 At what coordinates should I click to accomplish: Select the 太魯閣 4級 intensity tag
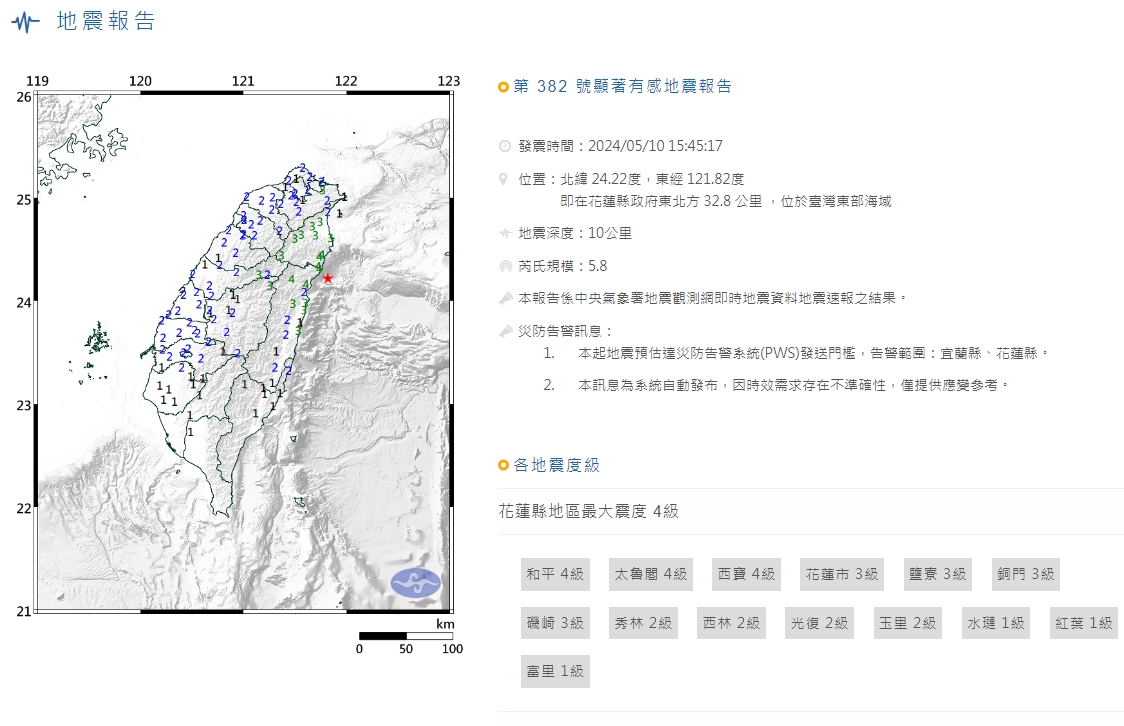(x=650, y=574)
